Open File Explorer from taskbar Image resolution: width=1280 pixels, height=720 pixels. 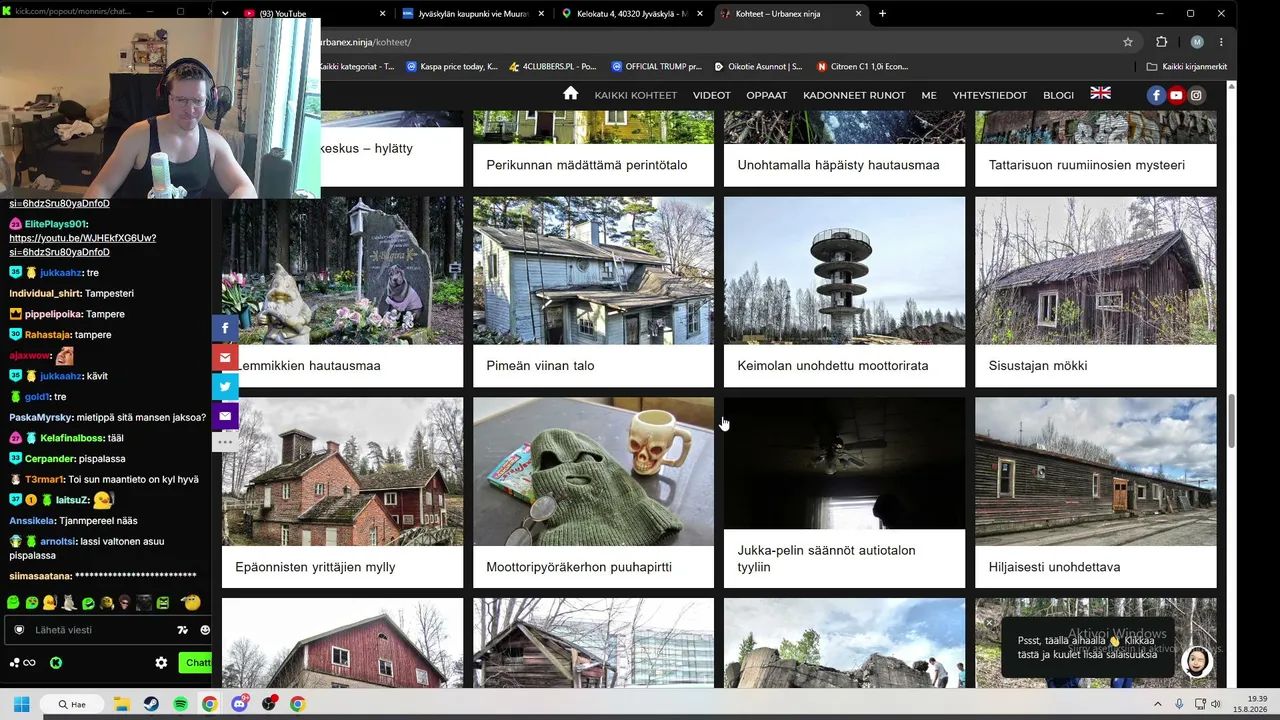coord(122,704)
